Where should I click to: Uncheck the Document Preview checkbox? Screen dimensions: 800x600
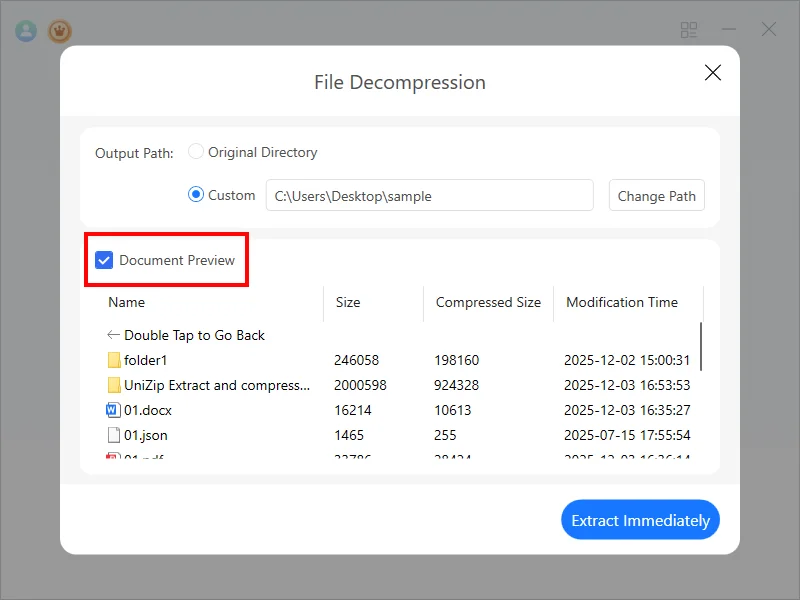click(x=104, y=260)
